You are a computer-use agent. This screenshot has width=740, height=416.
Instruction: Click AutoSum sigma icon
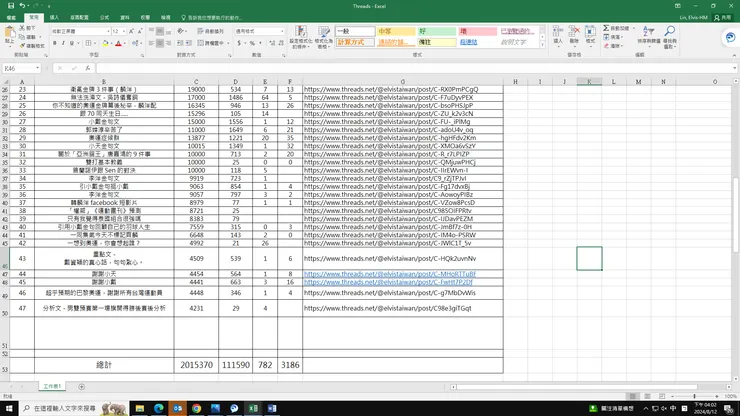[x=606, y=28]
